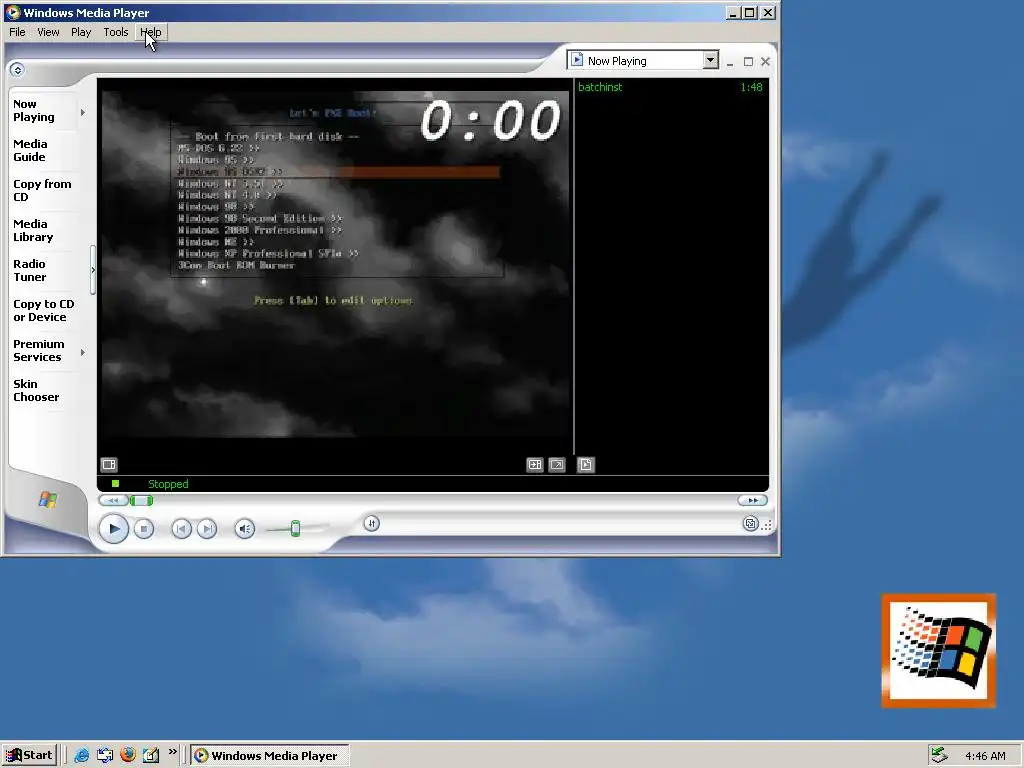Click Windows Media Player taskbar button

tap(270, 755)
